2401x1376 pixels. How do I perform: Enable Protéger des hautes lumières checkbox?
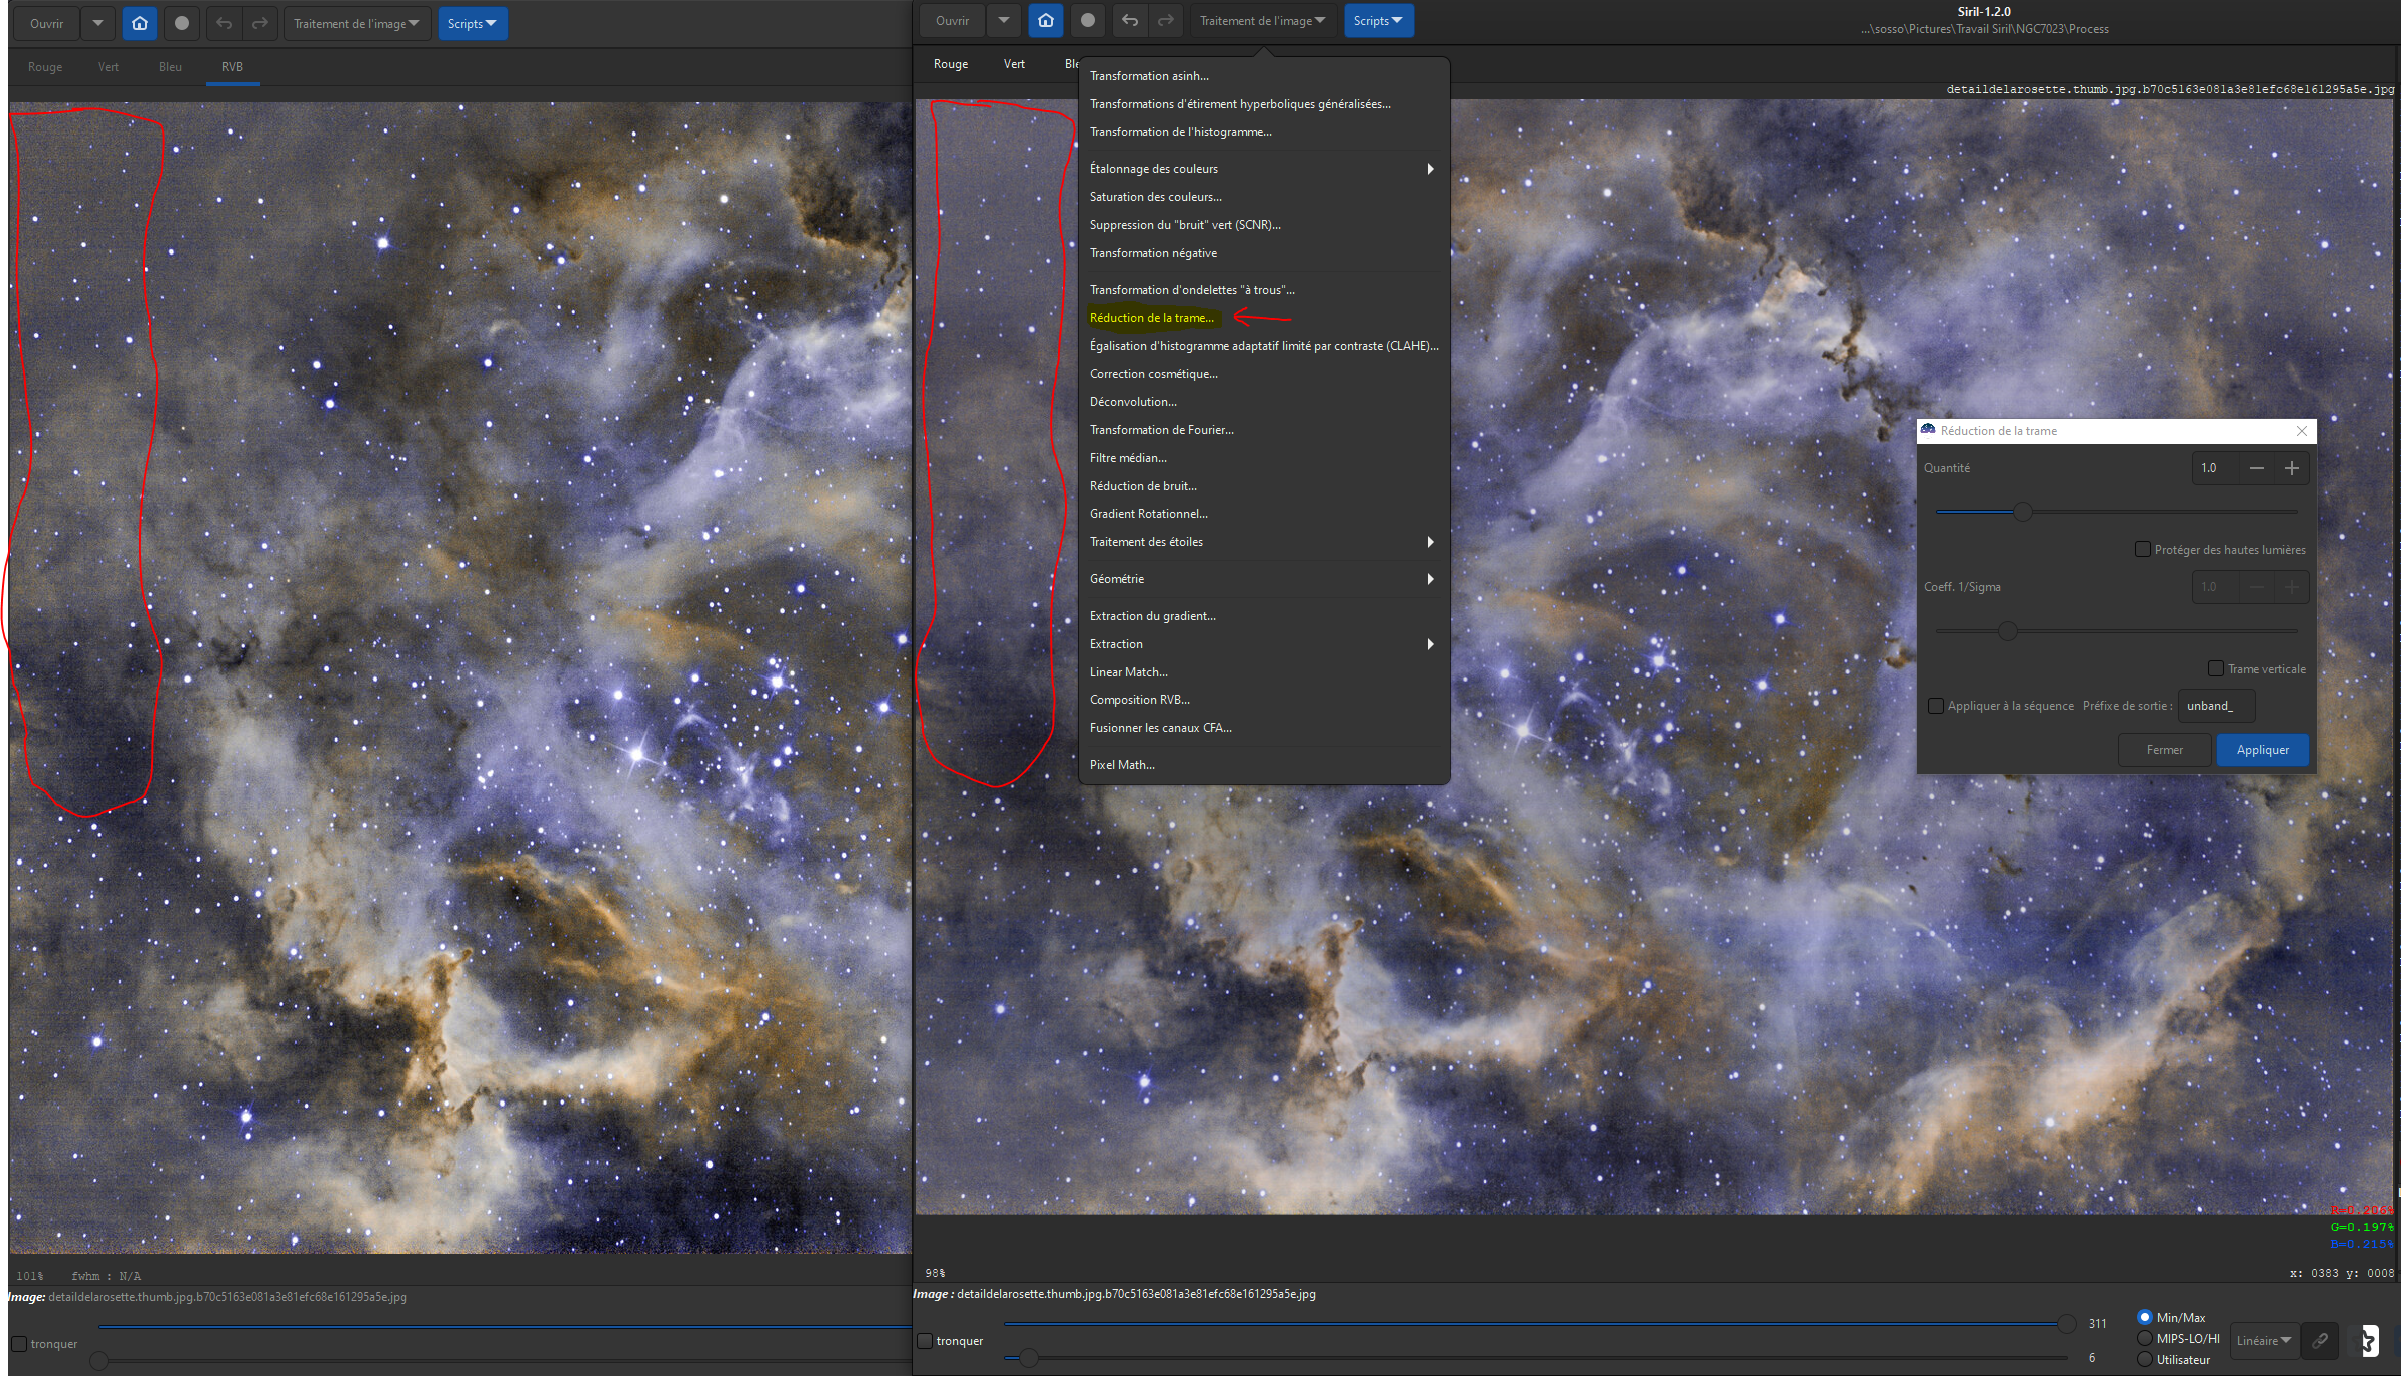click(x=2142, y=549)
